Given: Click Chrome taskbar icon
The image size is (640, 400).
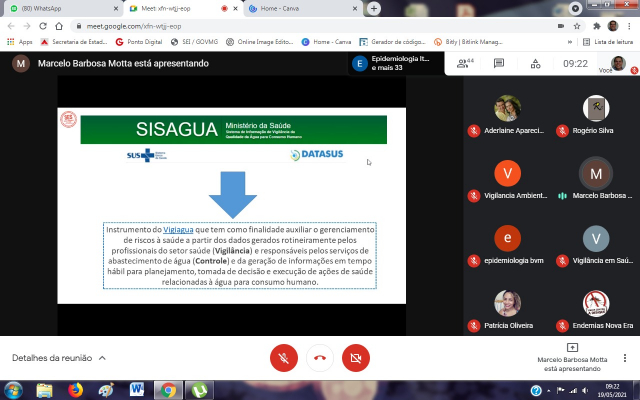Looking at the screenshot, I should 168,390.
